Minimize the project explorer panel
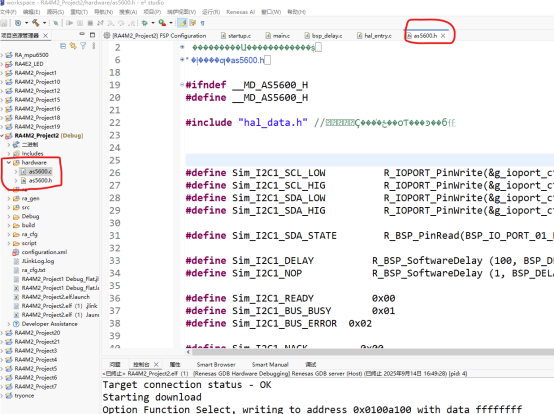This screenshot has width=554, height=414. pyautogui.click(x=82, y=34)
